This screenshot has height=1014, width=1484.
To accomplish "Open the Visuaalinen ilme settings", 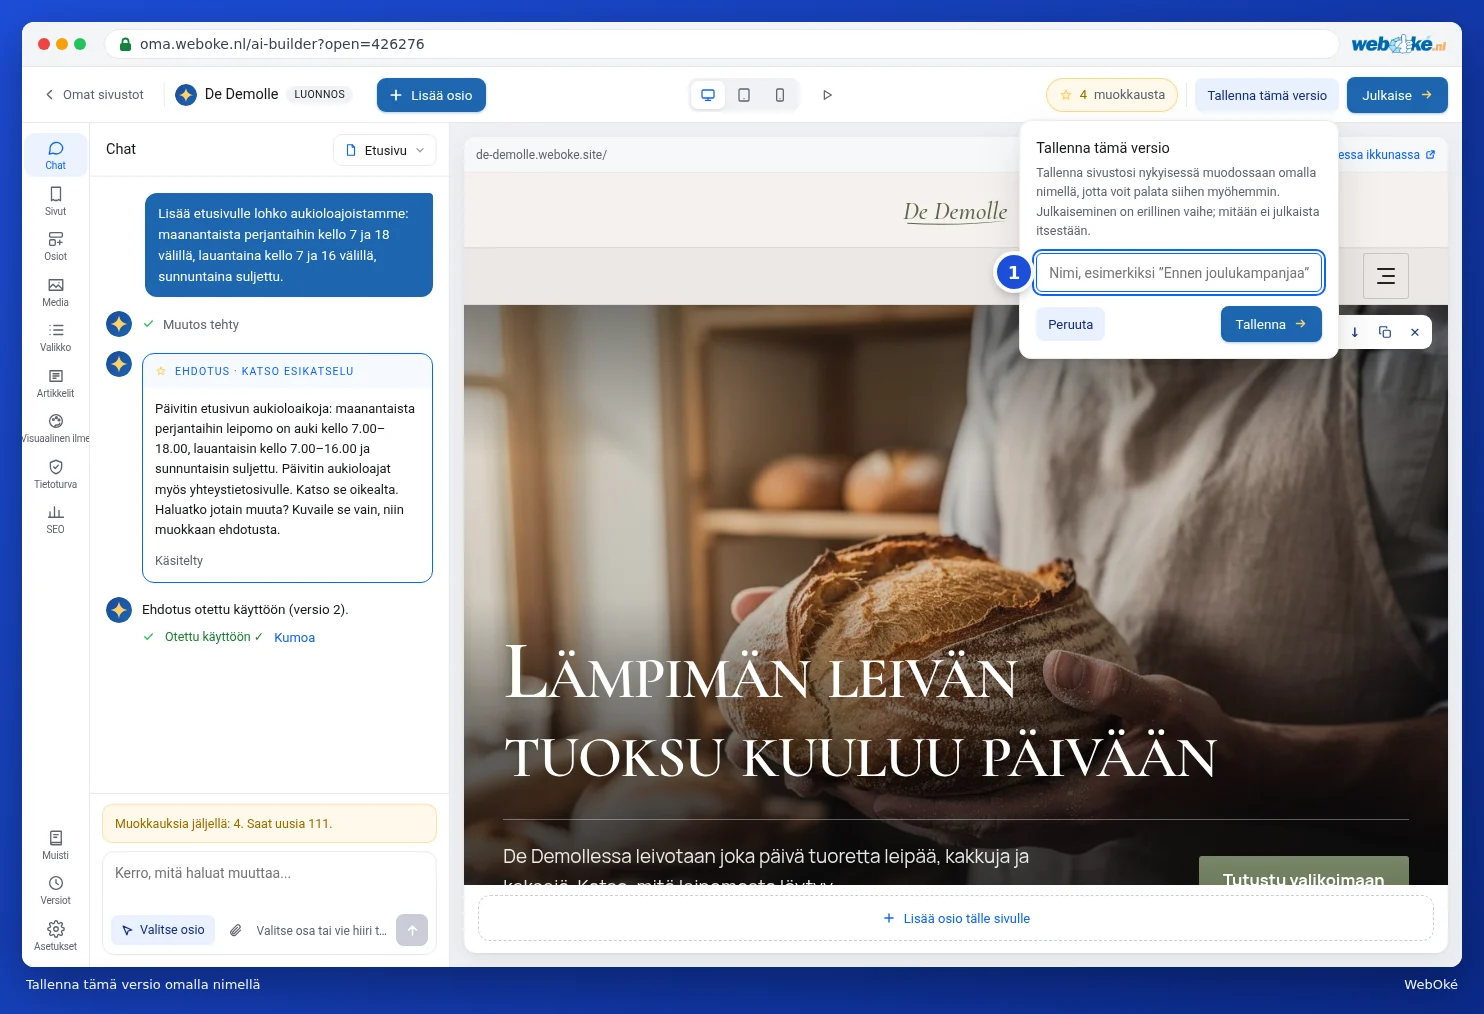I will tap(56, 428).
